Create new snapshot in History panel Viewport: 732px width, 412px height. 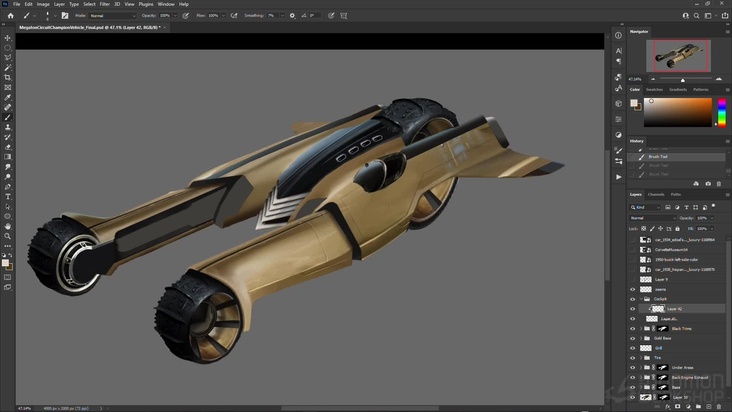708,184
